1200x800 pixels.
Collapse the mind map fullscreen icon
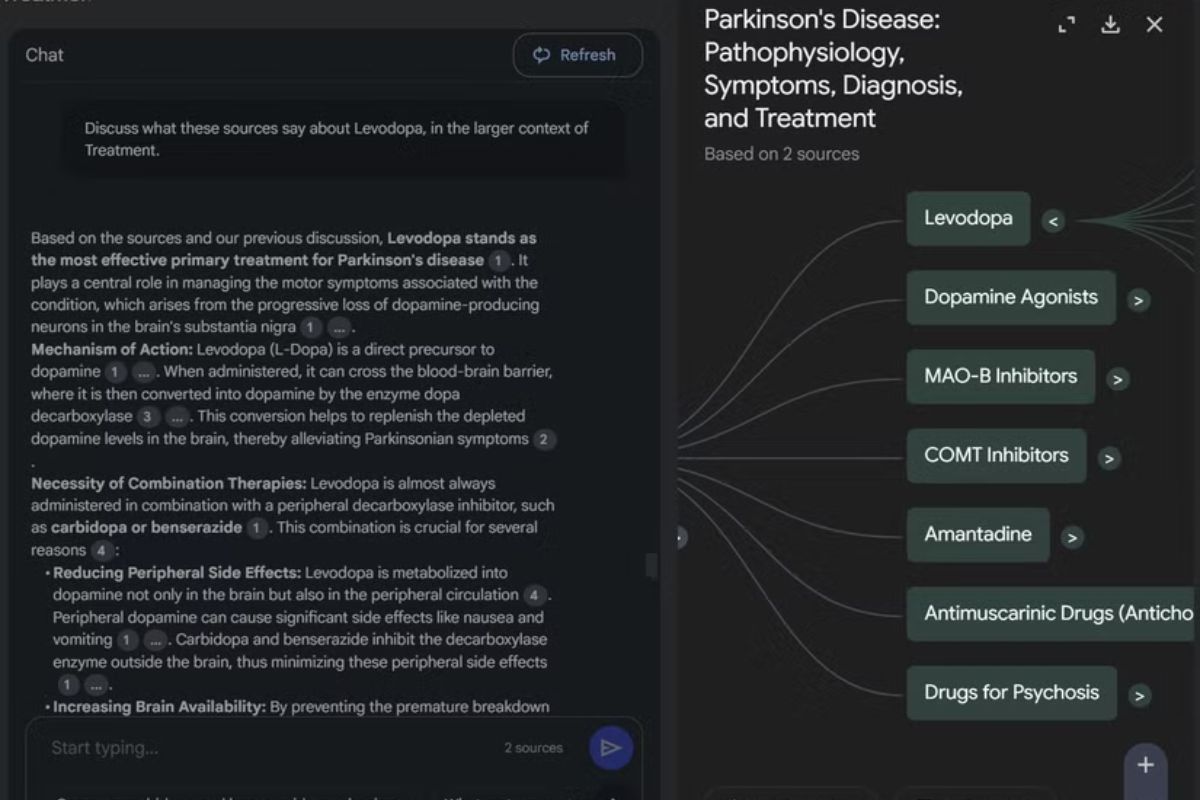coord(1067,25)
